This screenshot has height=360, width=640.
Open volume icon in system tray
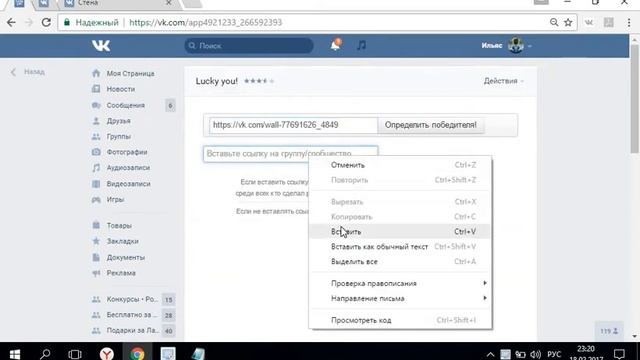pyautogui.click(x=535, y=354)
